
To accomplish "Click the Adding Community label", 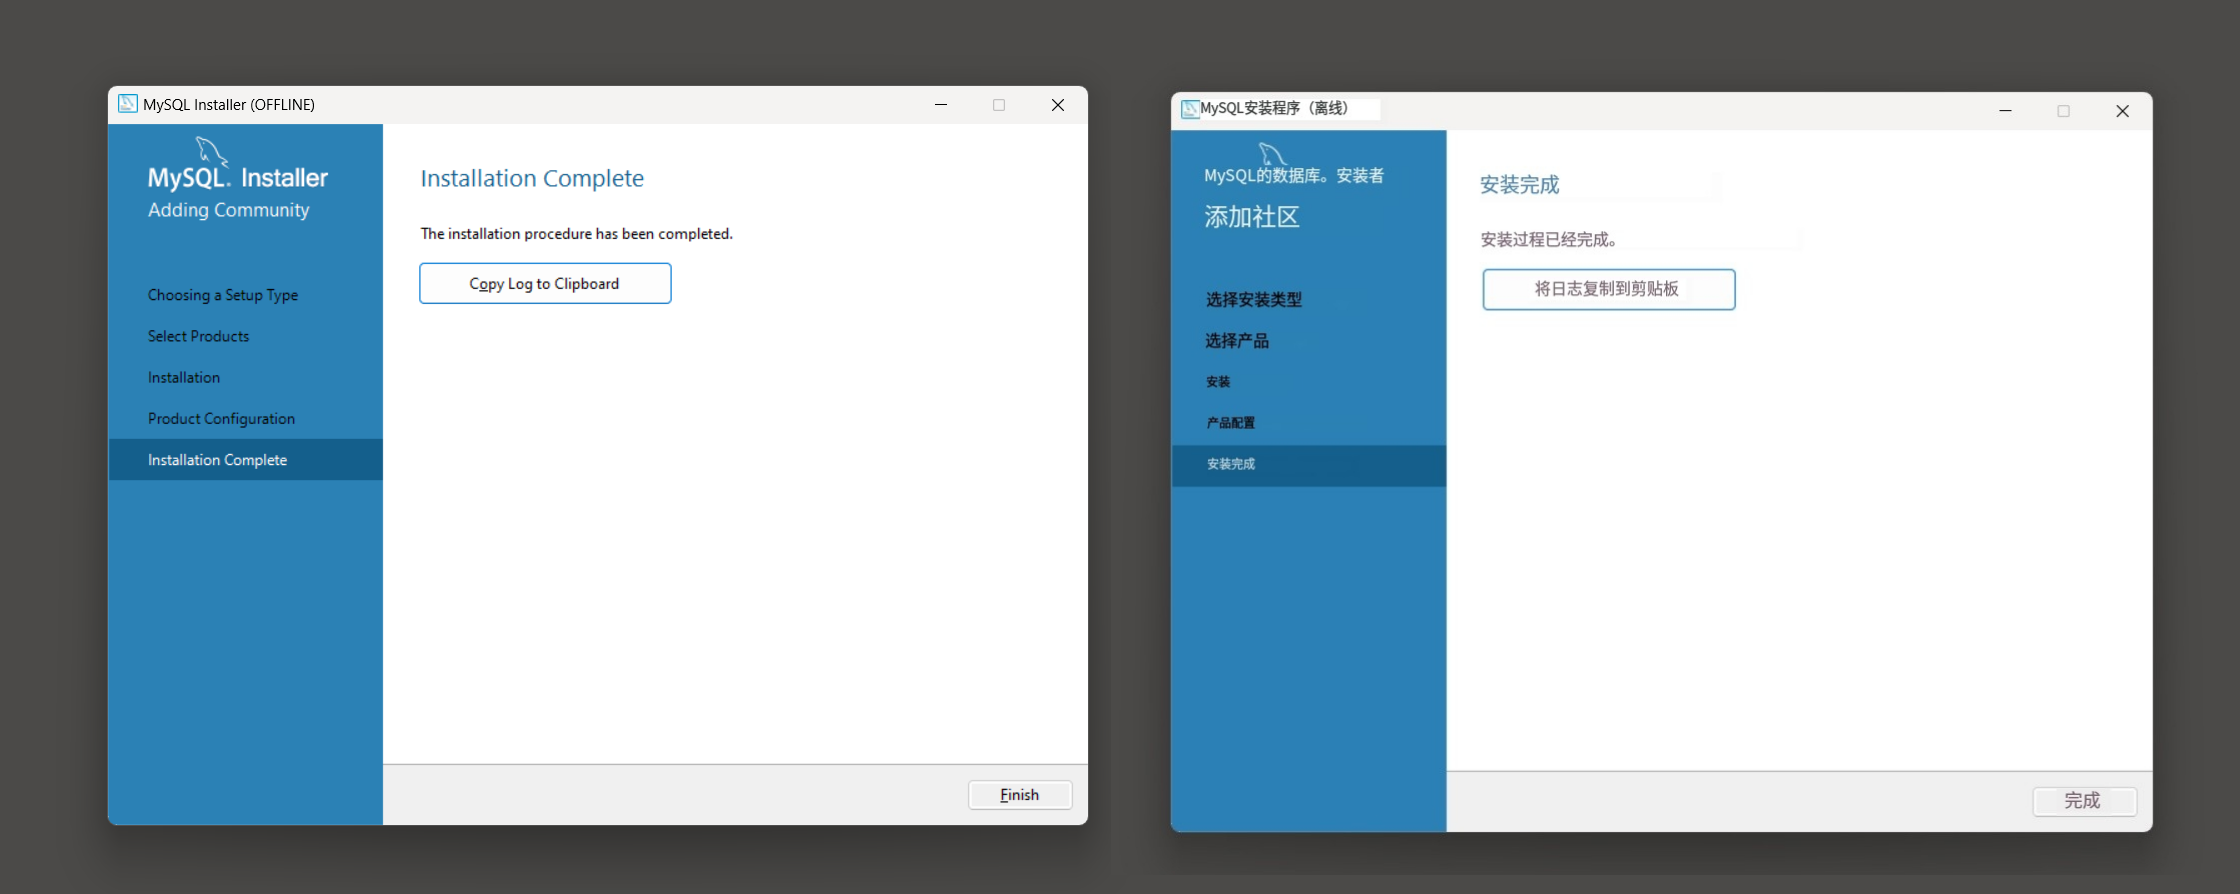I will (229, 210).
